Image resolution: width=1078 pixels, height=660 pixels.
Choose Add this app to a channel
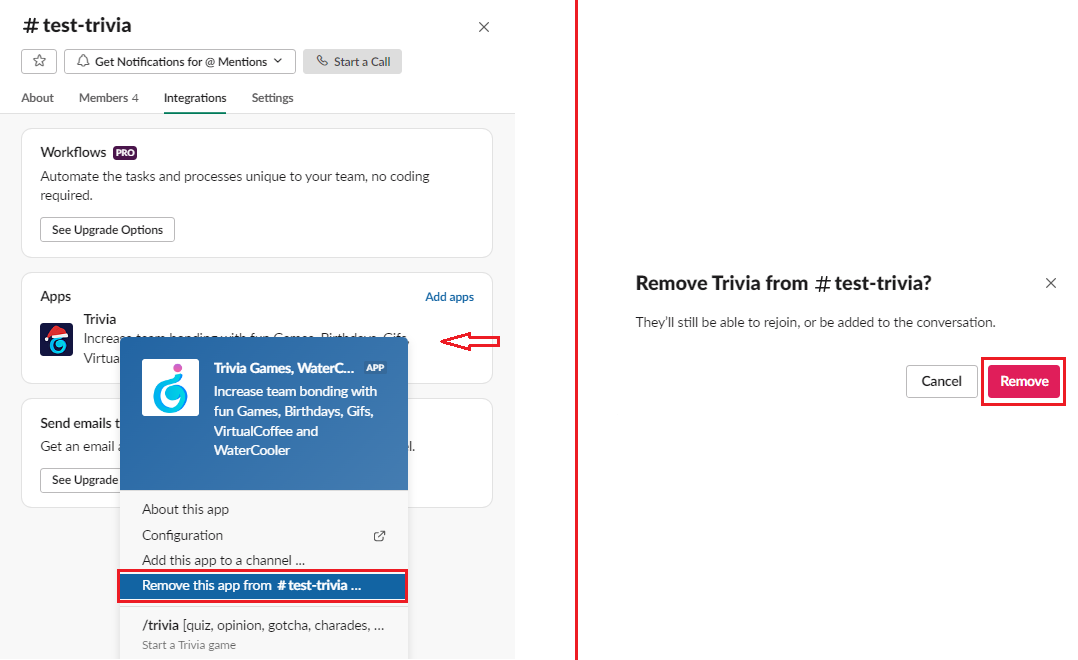click(x=264, y=560)
